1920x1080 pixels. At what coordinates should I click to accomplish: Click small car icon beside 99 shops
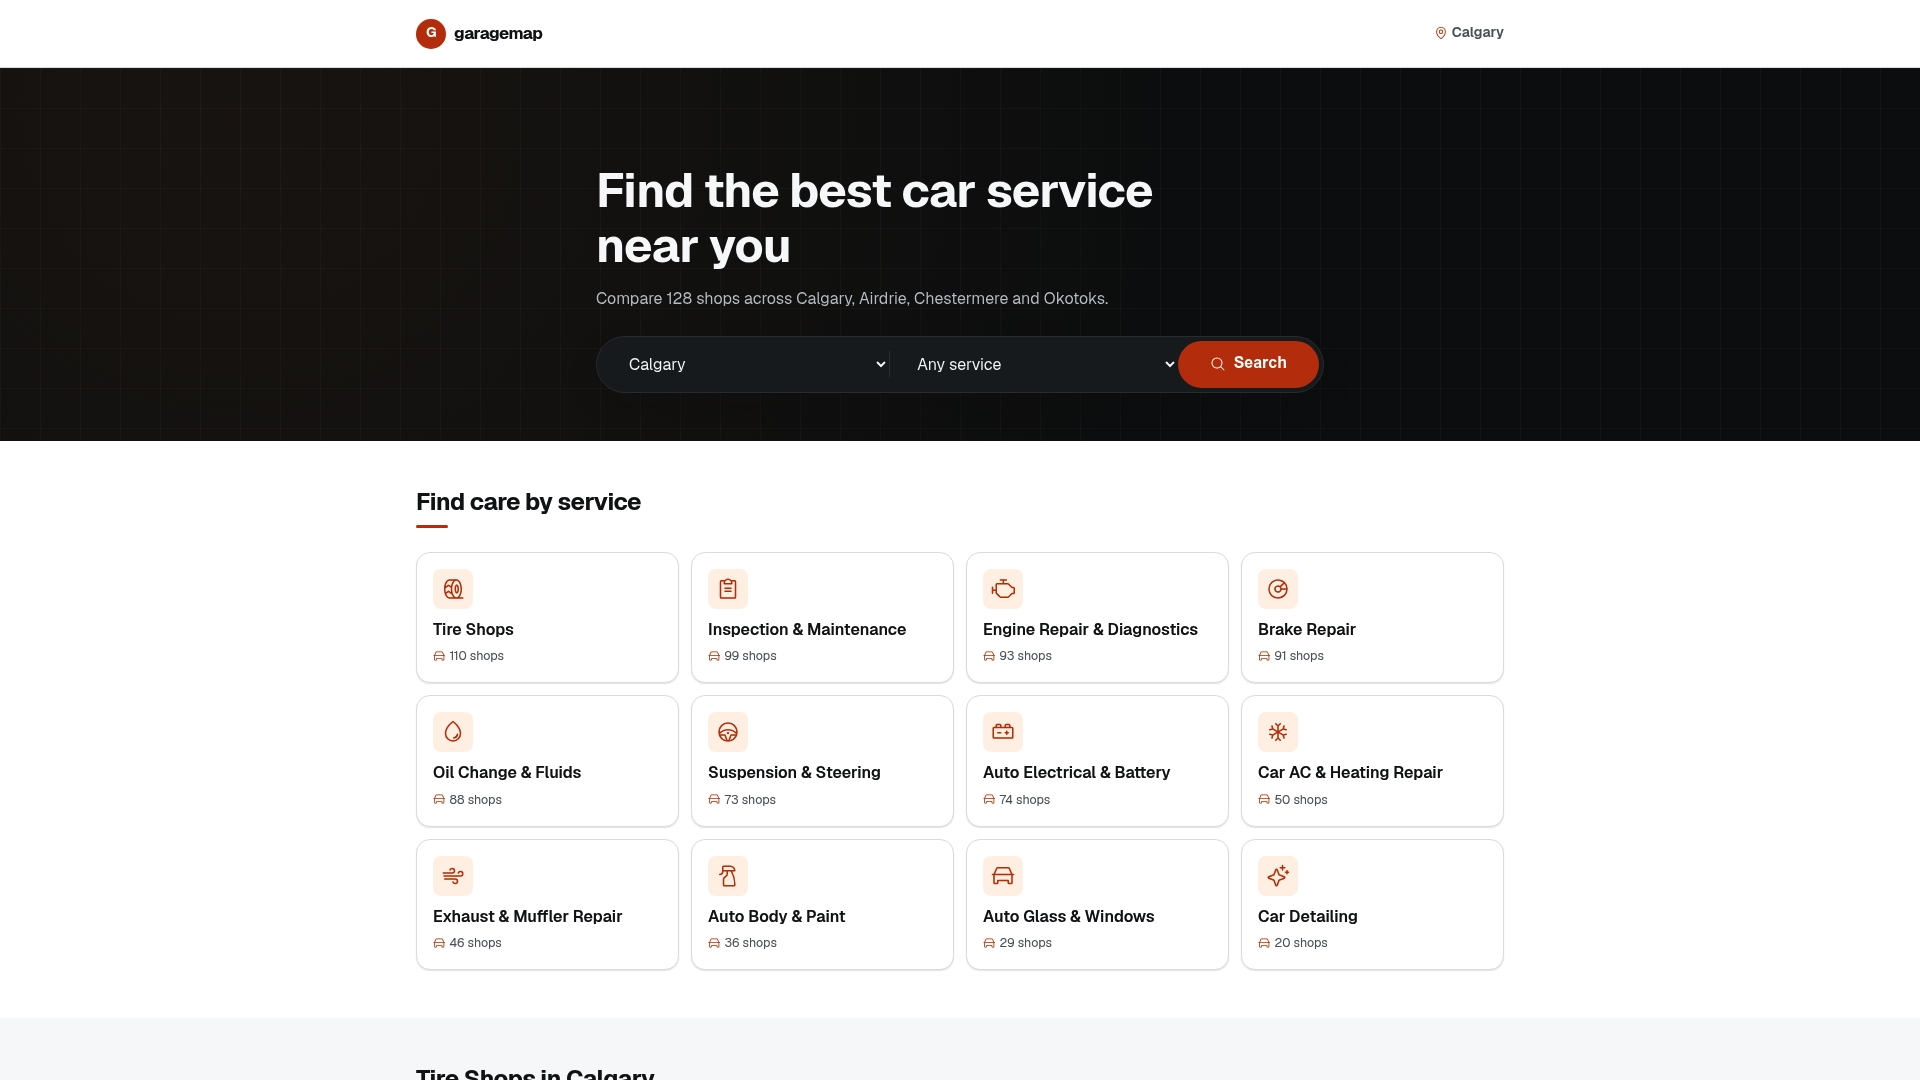(x=714, y=656)
